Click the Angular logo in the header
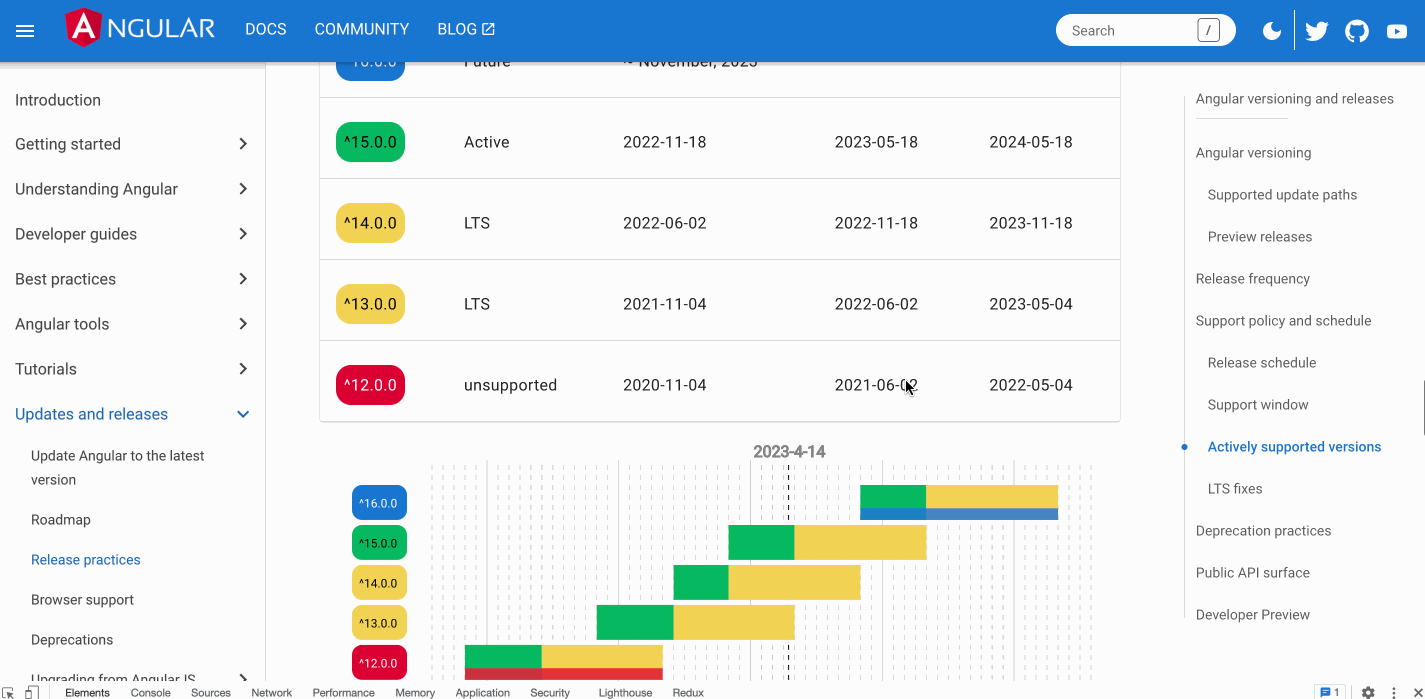 point(140,29)
